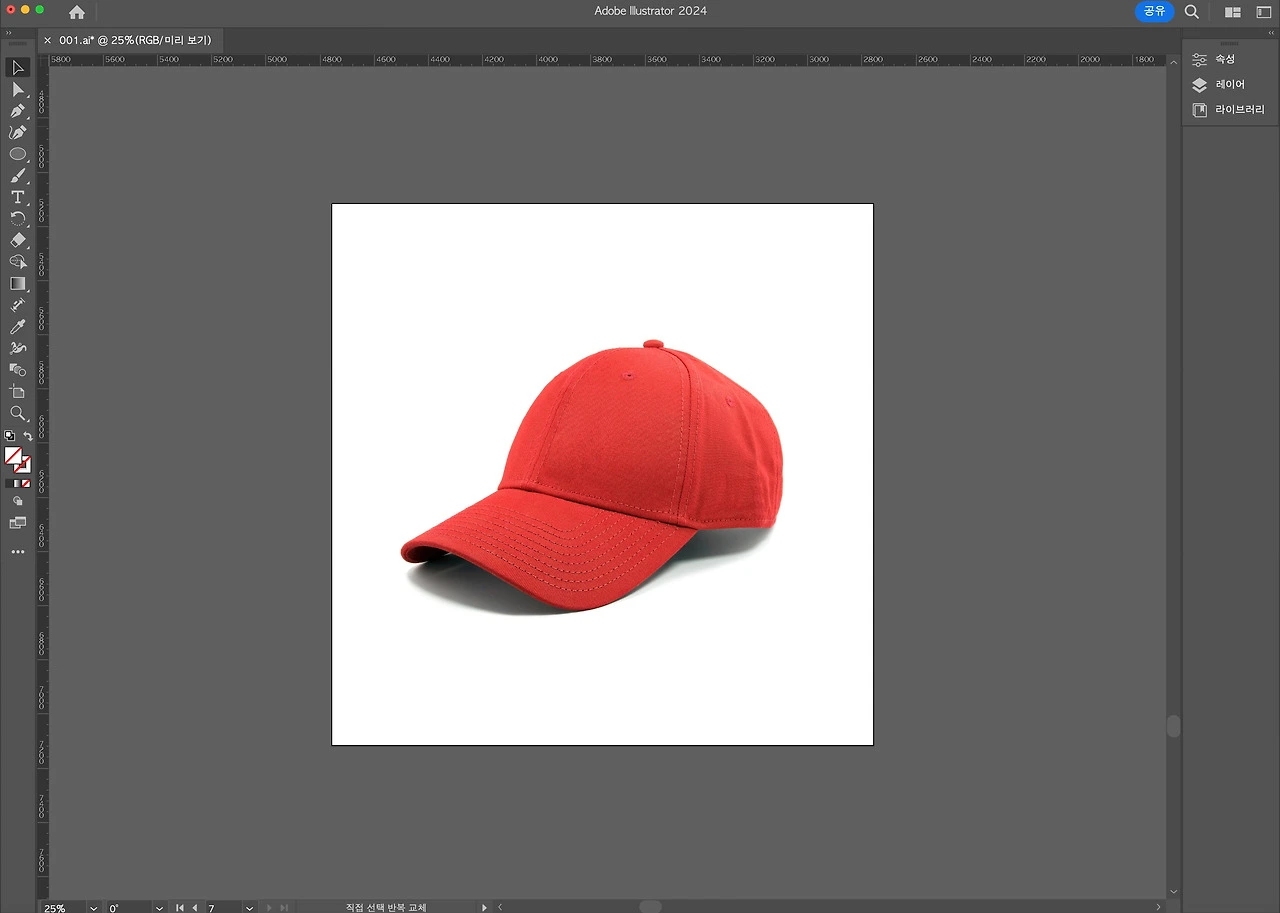Select the Pen tool
The image size is (1280, 913).
tap(18, 111)
